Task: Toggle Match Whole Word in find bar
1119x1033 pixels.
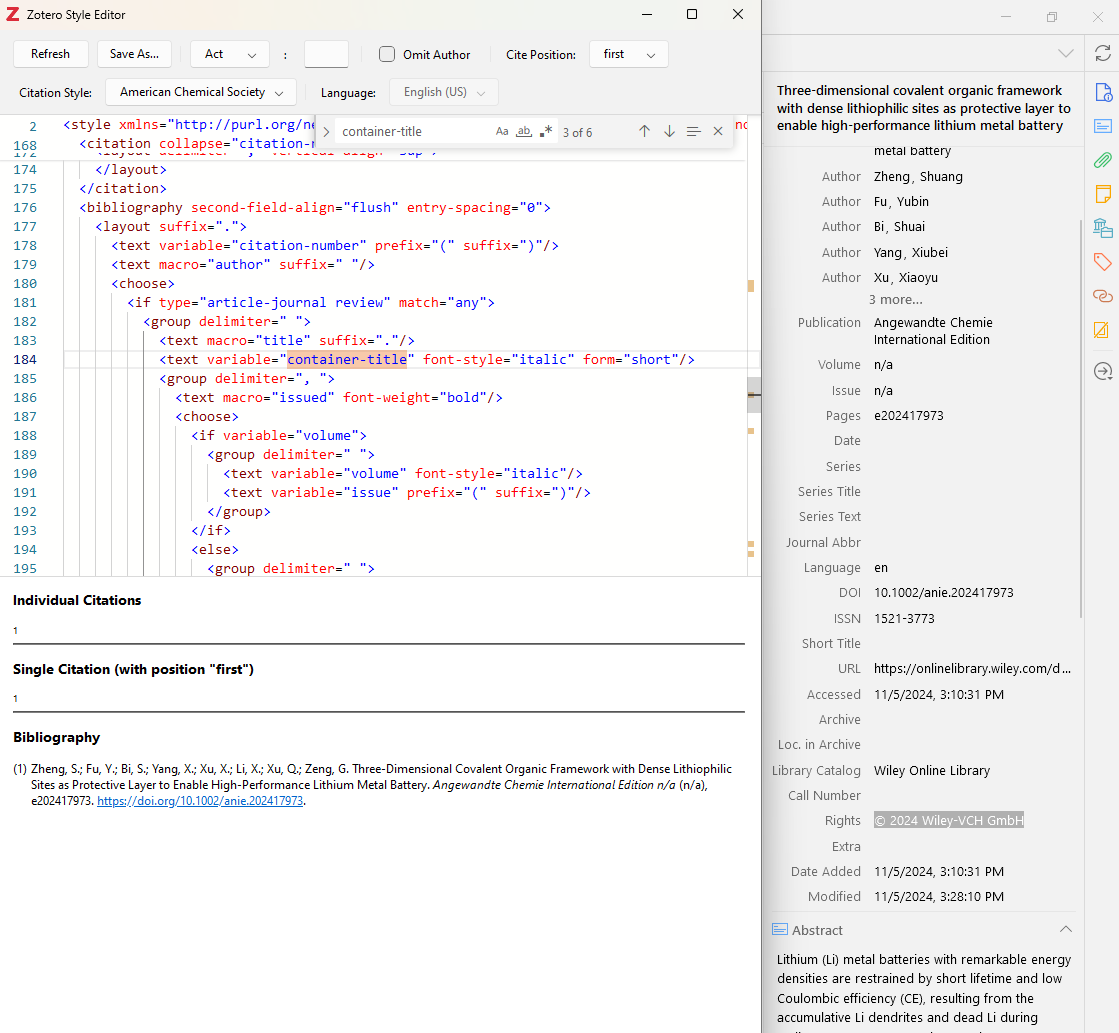Action: click(x=524, y=131)
